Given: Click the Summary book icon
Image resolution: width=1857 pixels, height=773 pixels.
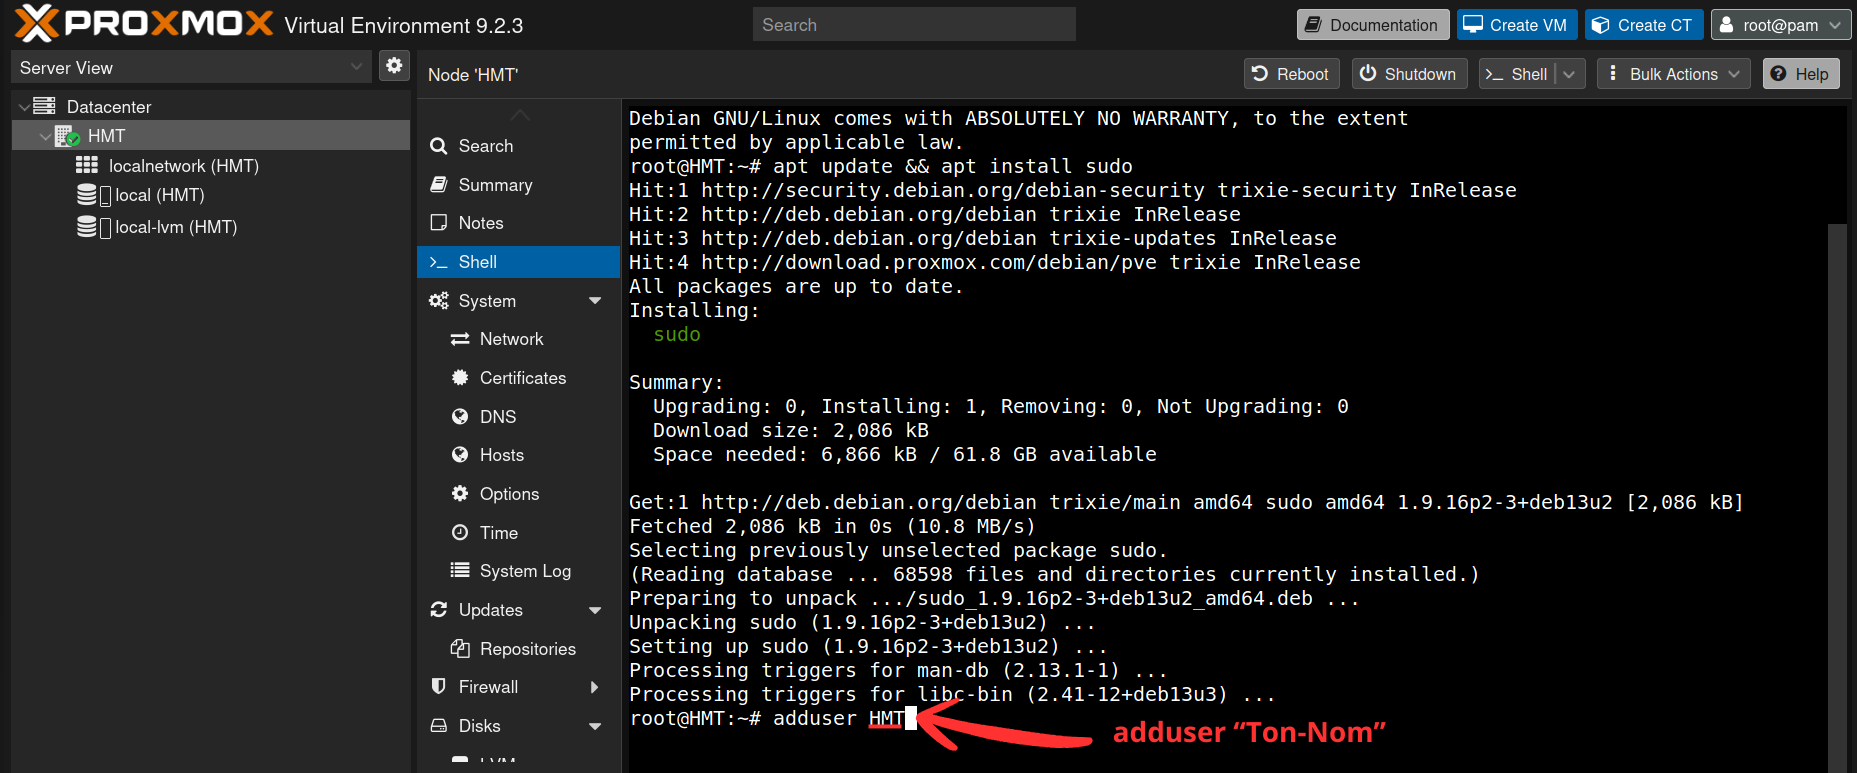Looking at the screenshot, I should tap(438, 185).
